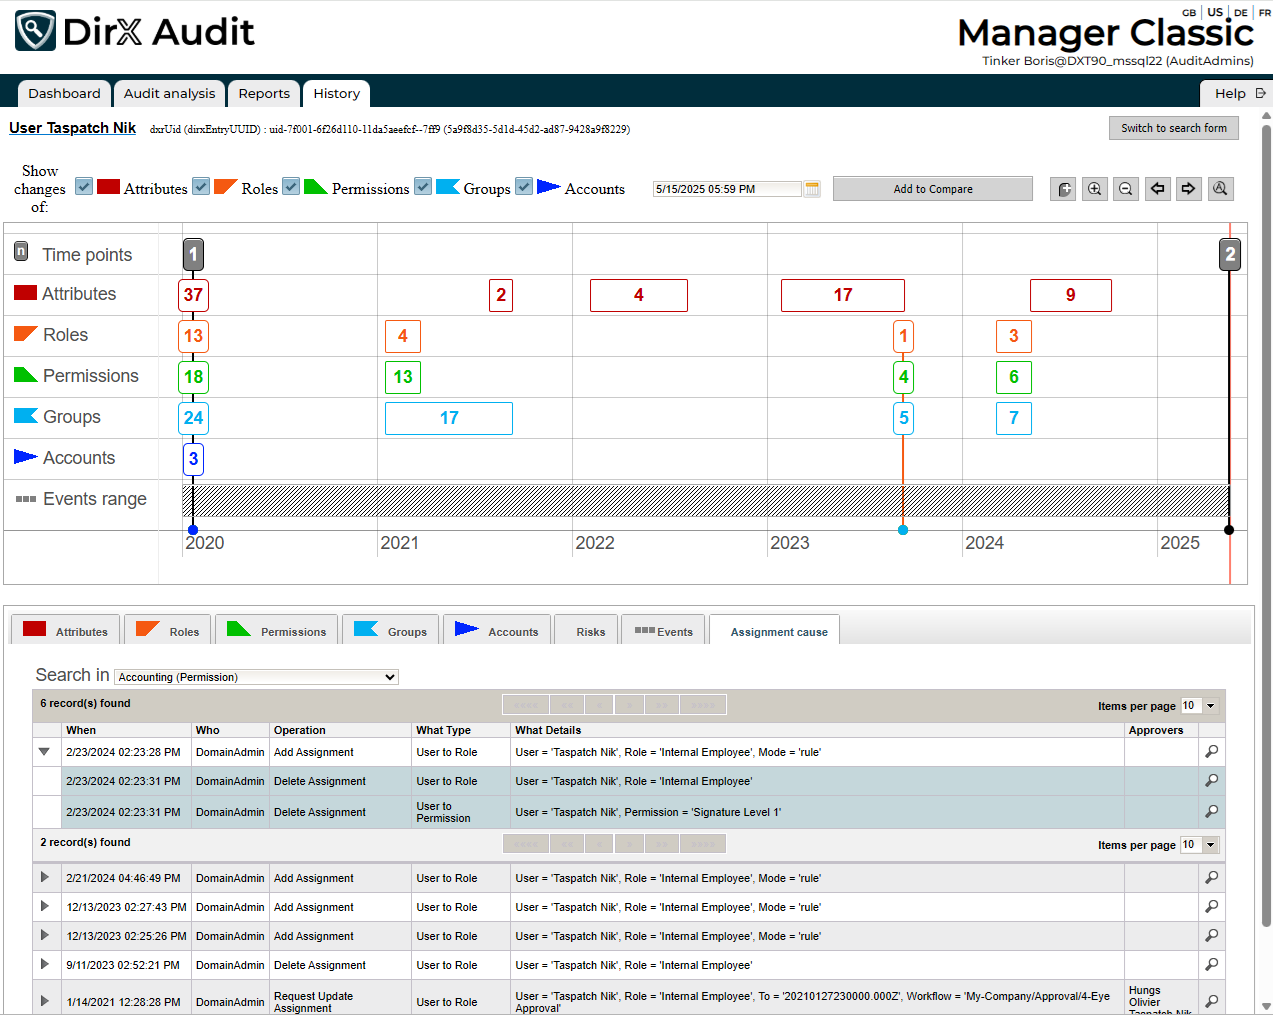Move timeline right with the arrow icon
Screen dimensions: 1273x1016
point(1188,189)
